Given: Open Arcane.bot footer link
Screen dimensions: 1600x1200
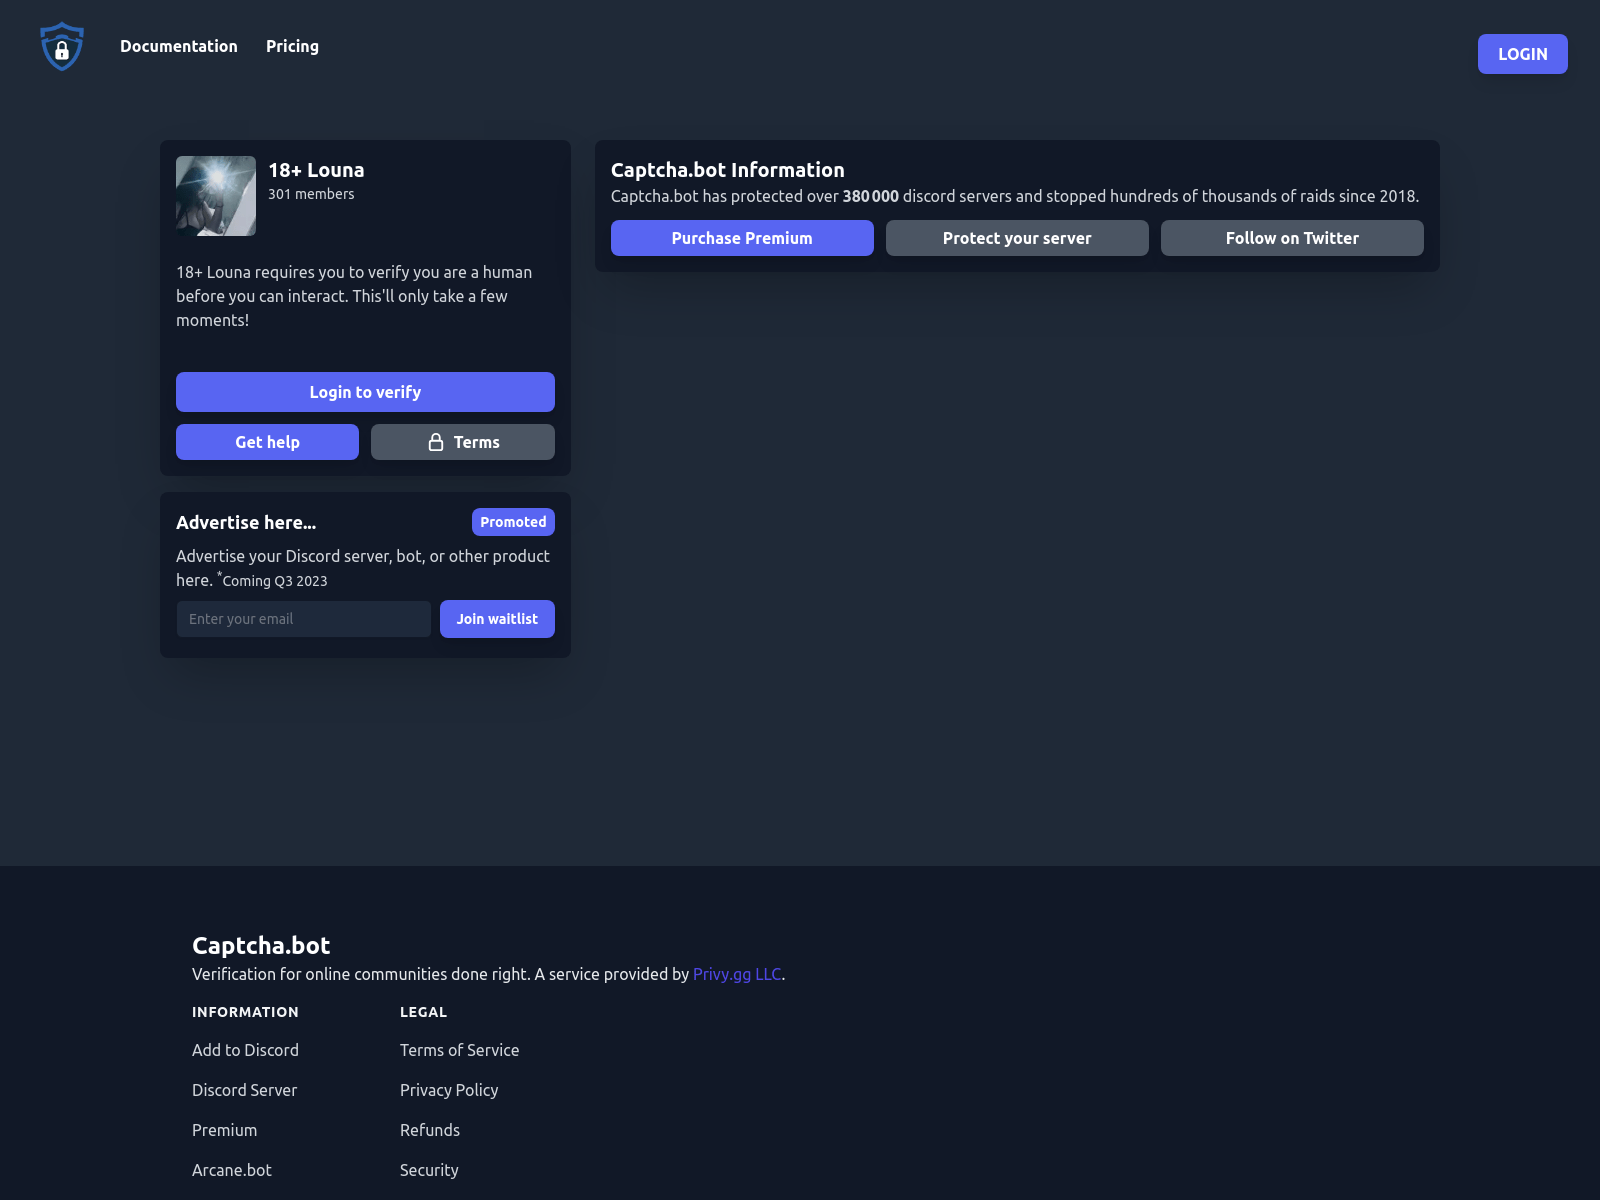Looking at the screenshot, I should tap(232, 1170).
